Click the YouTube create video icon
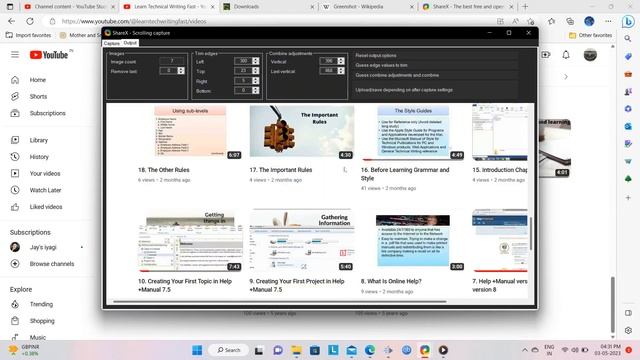This screenshot has height=360, width=640. pyautogui.click(x=546, y=54)
